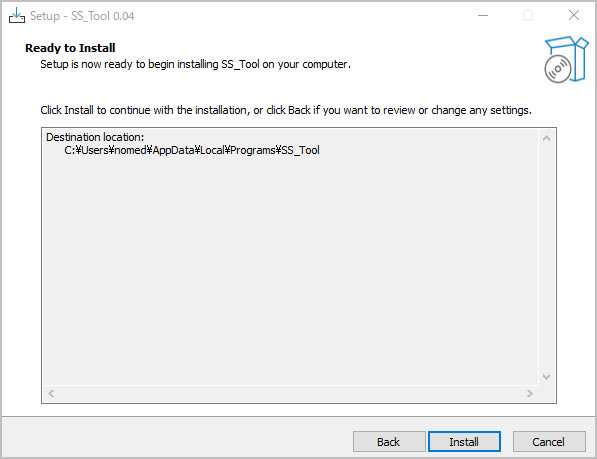Click the vertical scrollbar track in summary box

pos(546,257)
